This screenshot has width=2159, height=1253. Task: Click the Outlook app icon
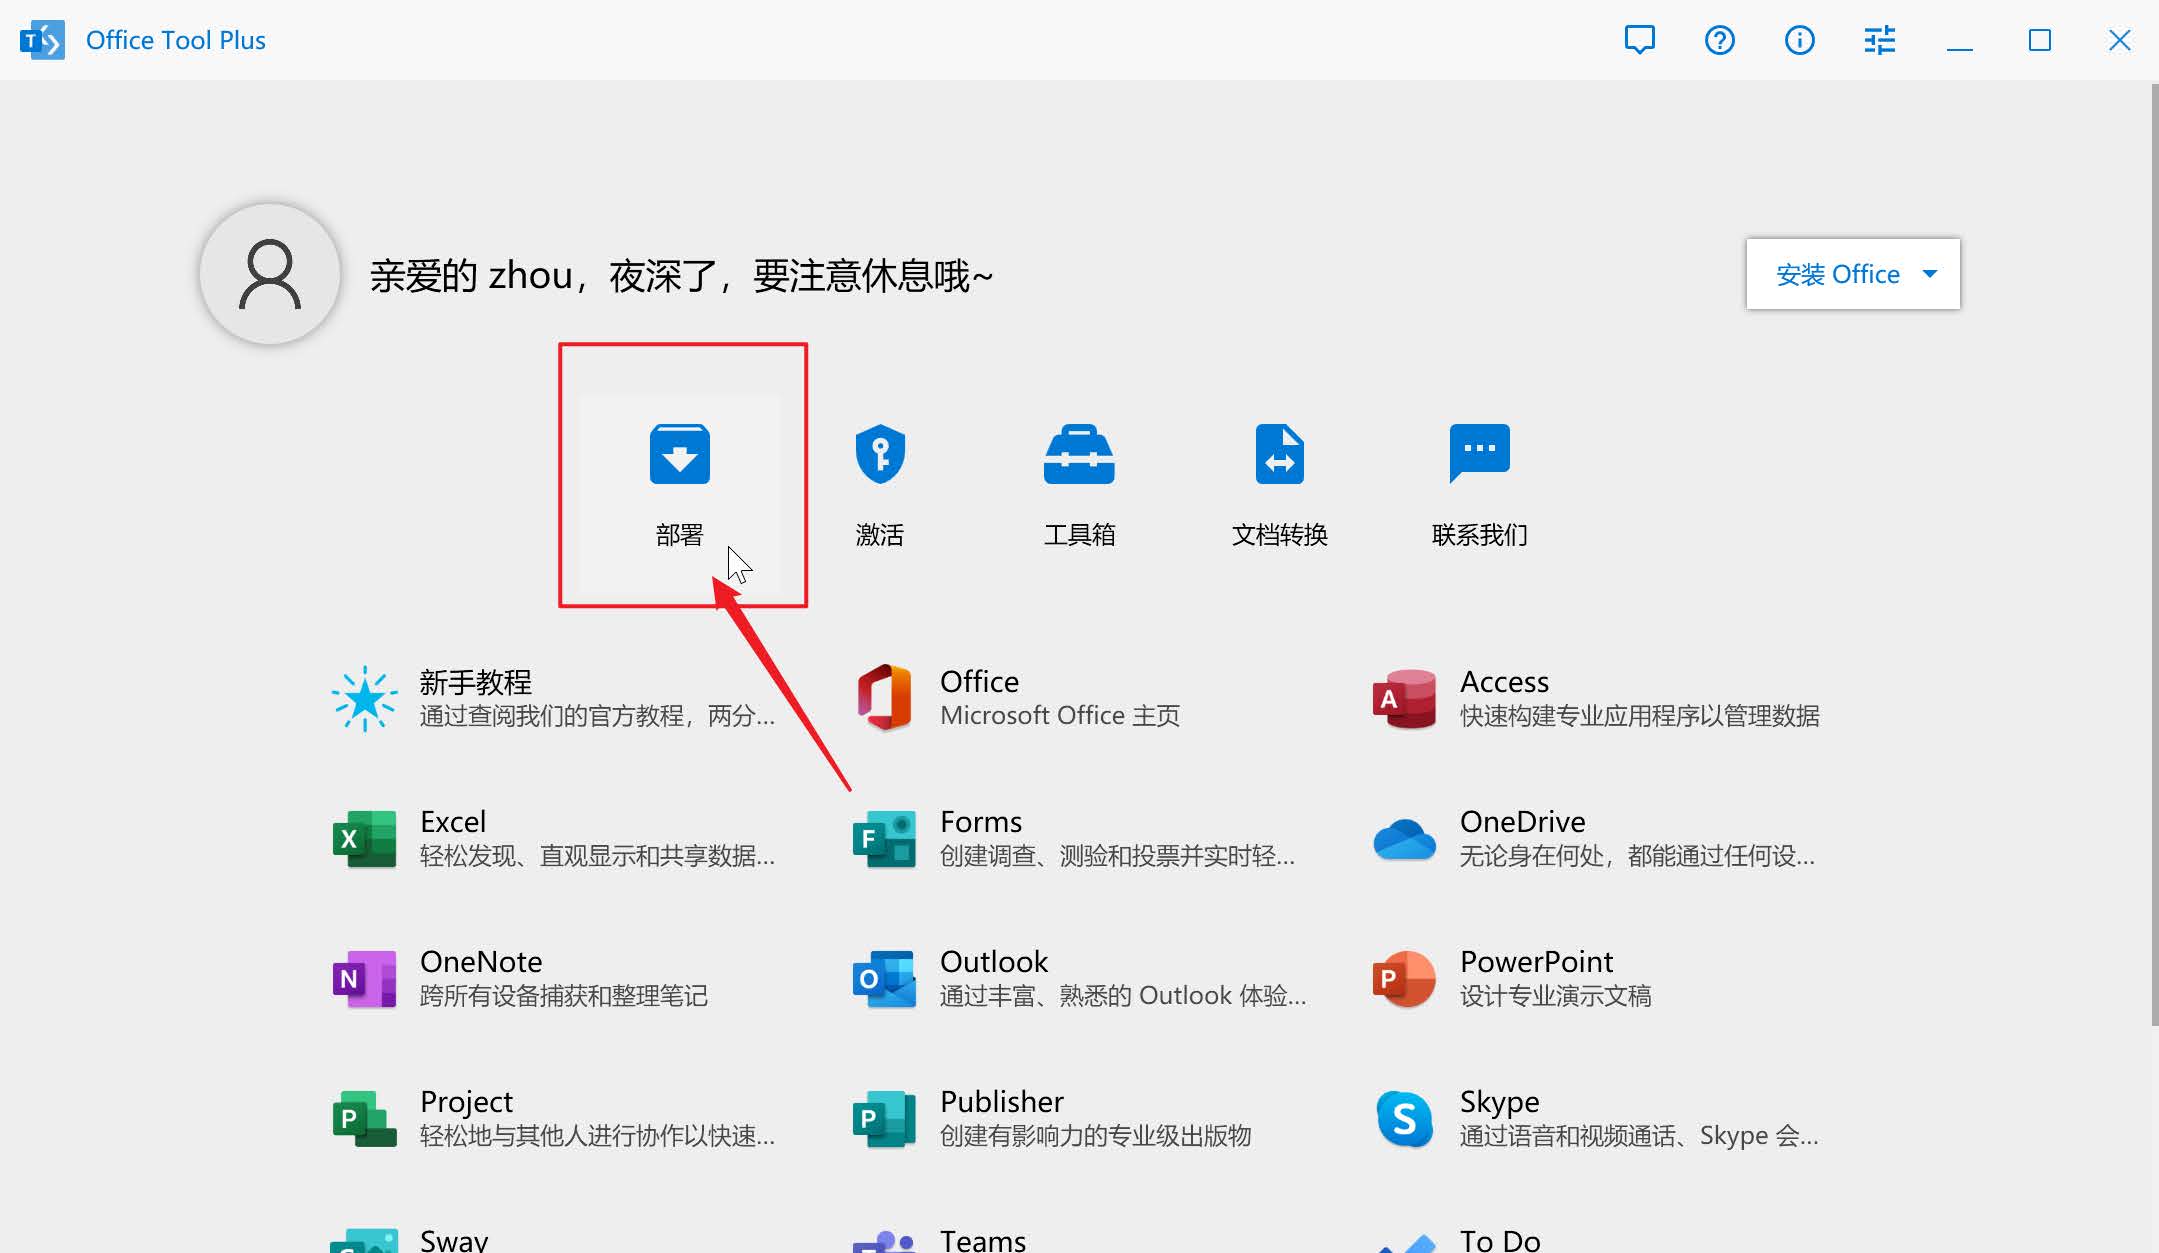click(884, 978)
